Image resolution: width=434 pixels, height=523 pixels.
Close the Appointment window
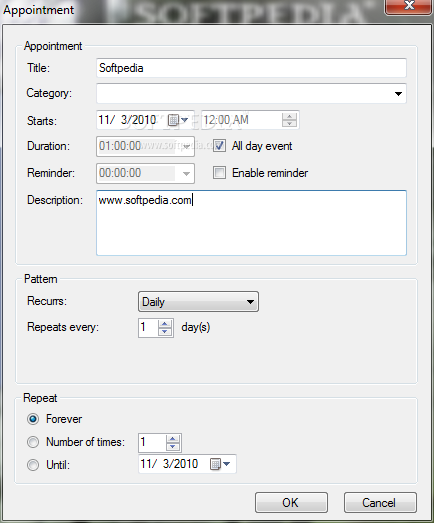coord(409,7)
